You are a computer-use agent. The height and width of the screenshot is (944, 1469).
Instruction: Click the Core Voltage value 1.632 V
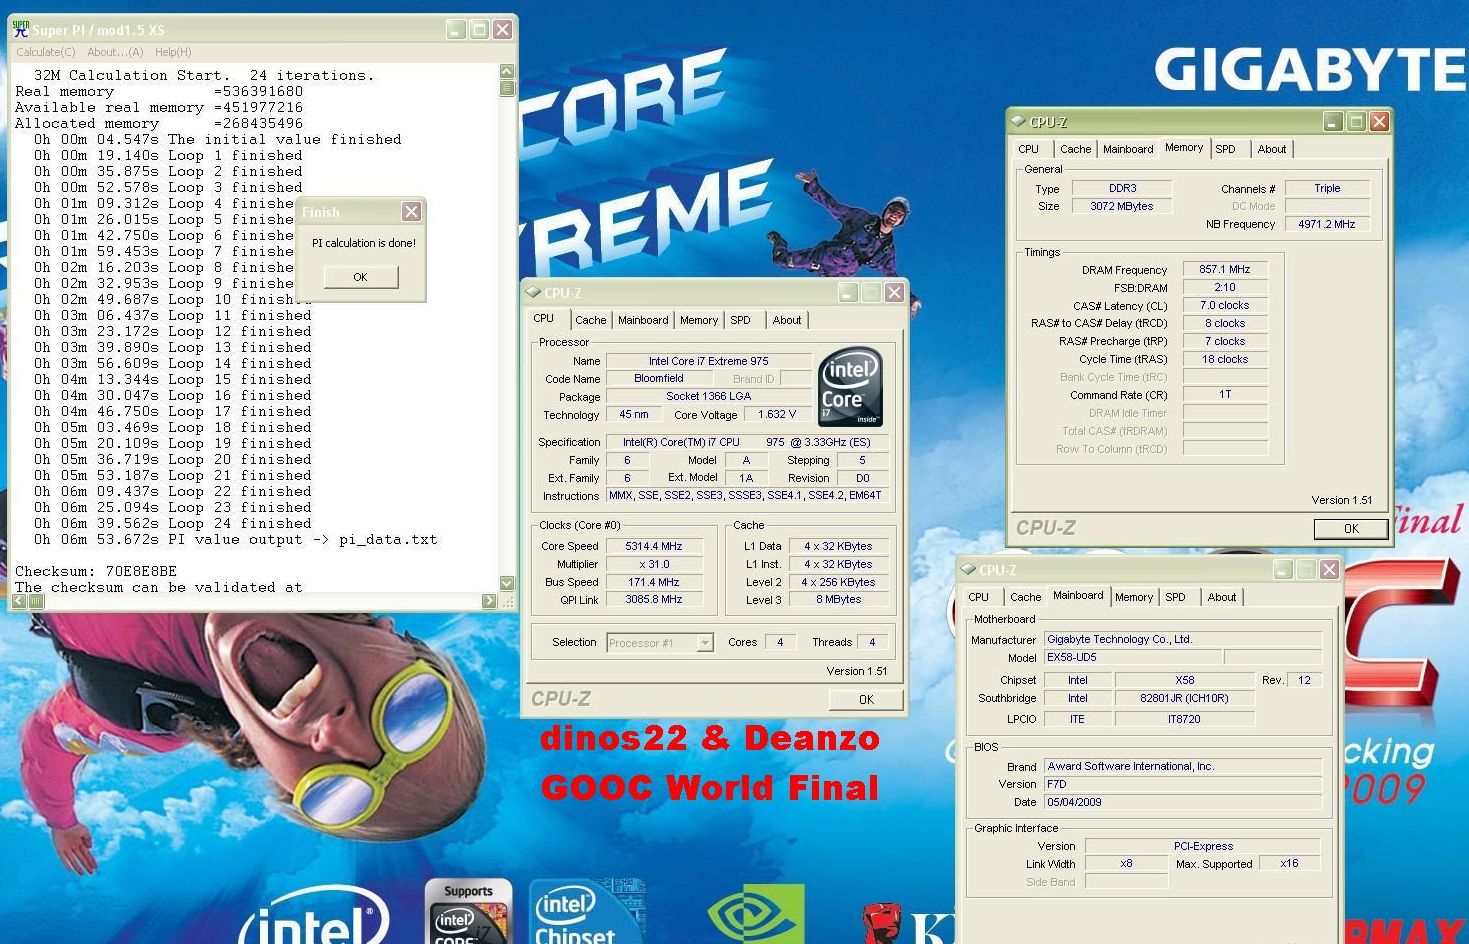tap(777, 414)
